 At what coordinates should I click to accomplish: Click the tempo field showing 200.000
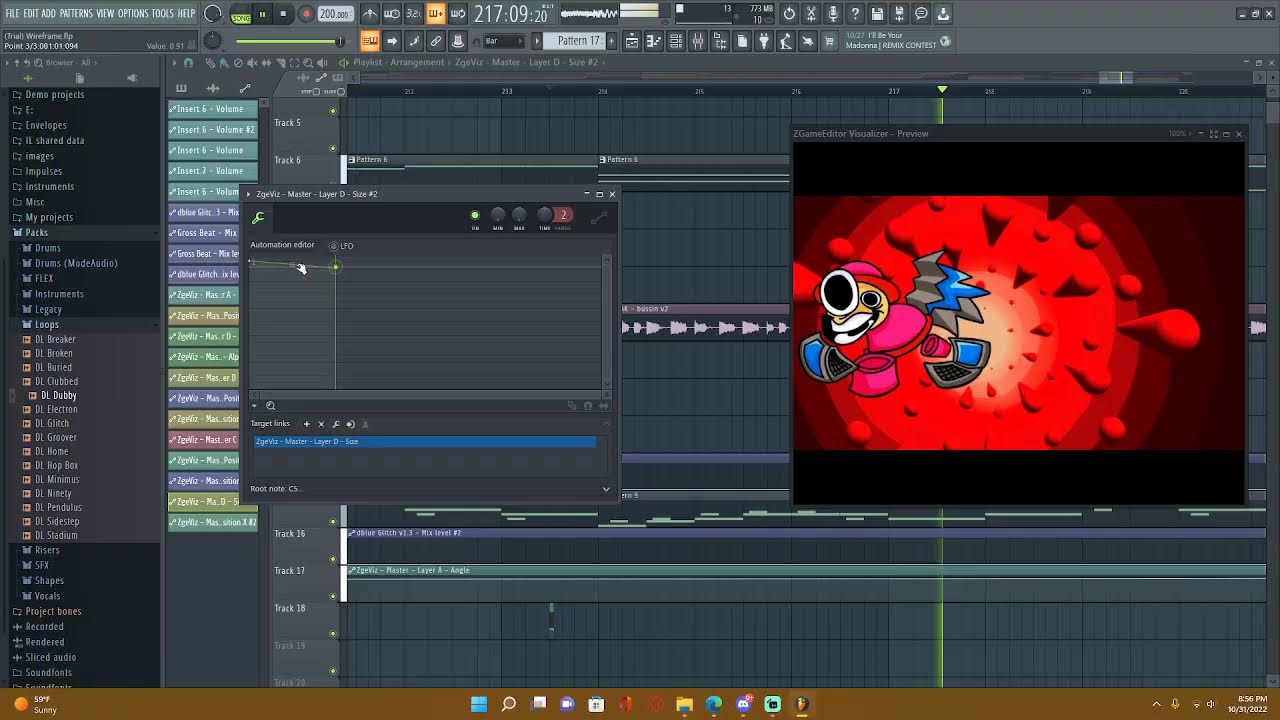pos(335,15)
